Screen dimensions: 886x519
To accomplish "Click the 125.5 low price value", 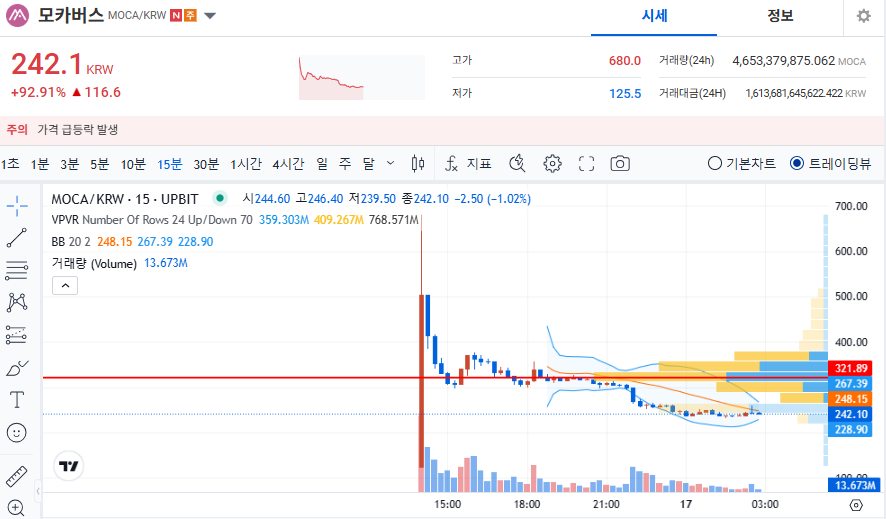I will [x=625, y=94].
